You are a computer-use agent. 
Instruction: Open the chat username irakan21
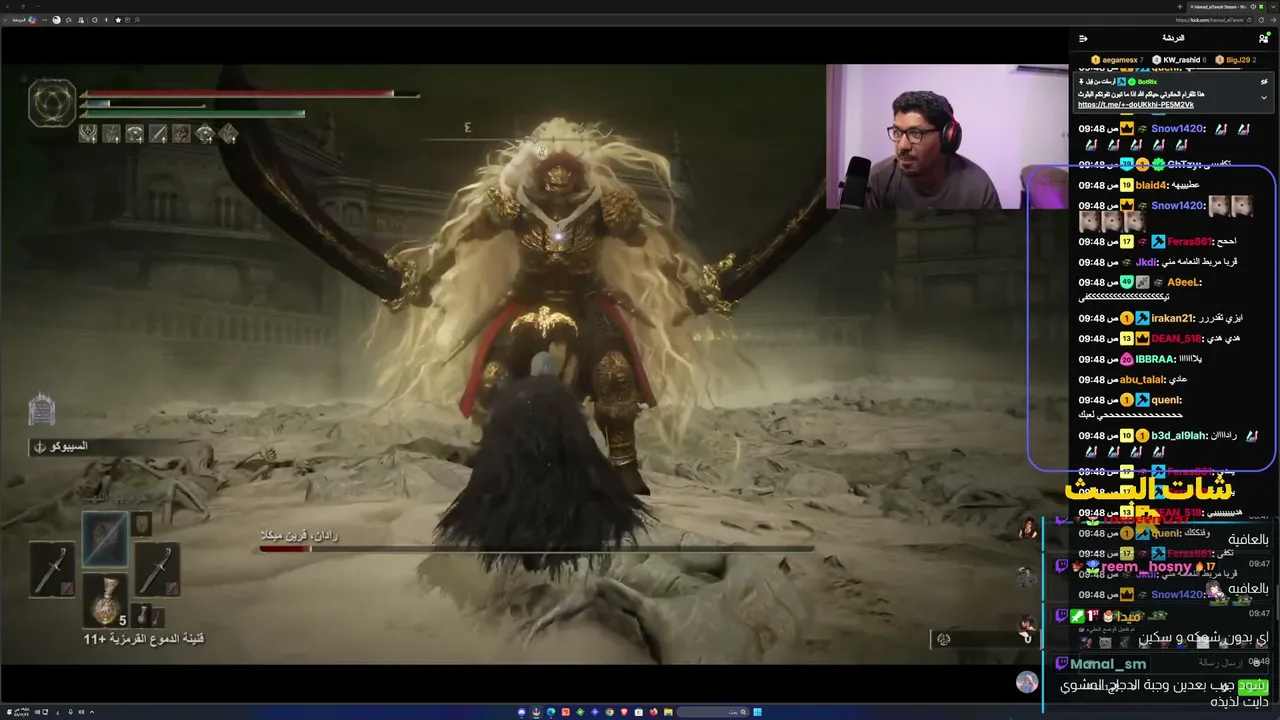click(1172, 318)
